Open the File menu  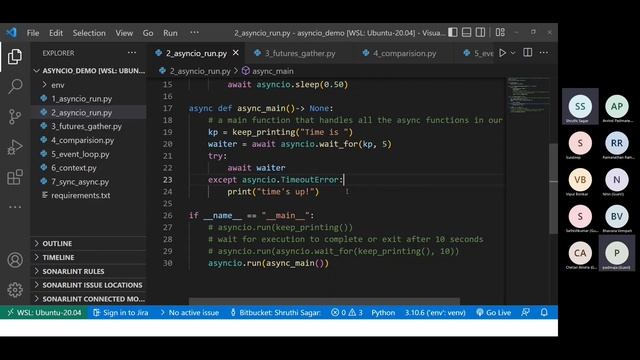[33, 33]
